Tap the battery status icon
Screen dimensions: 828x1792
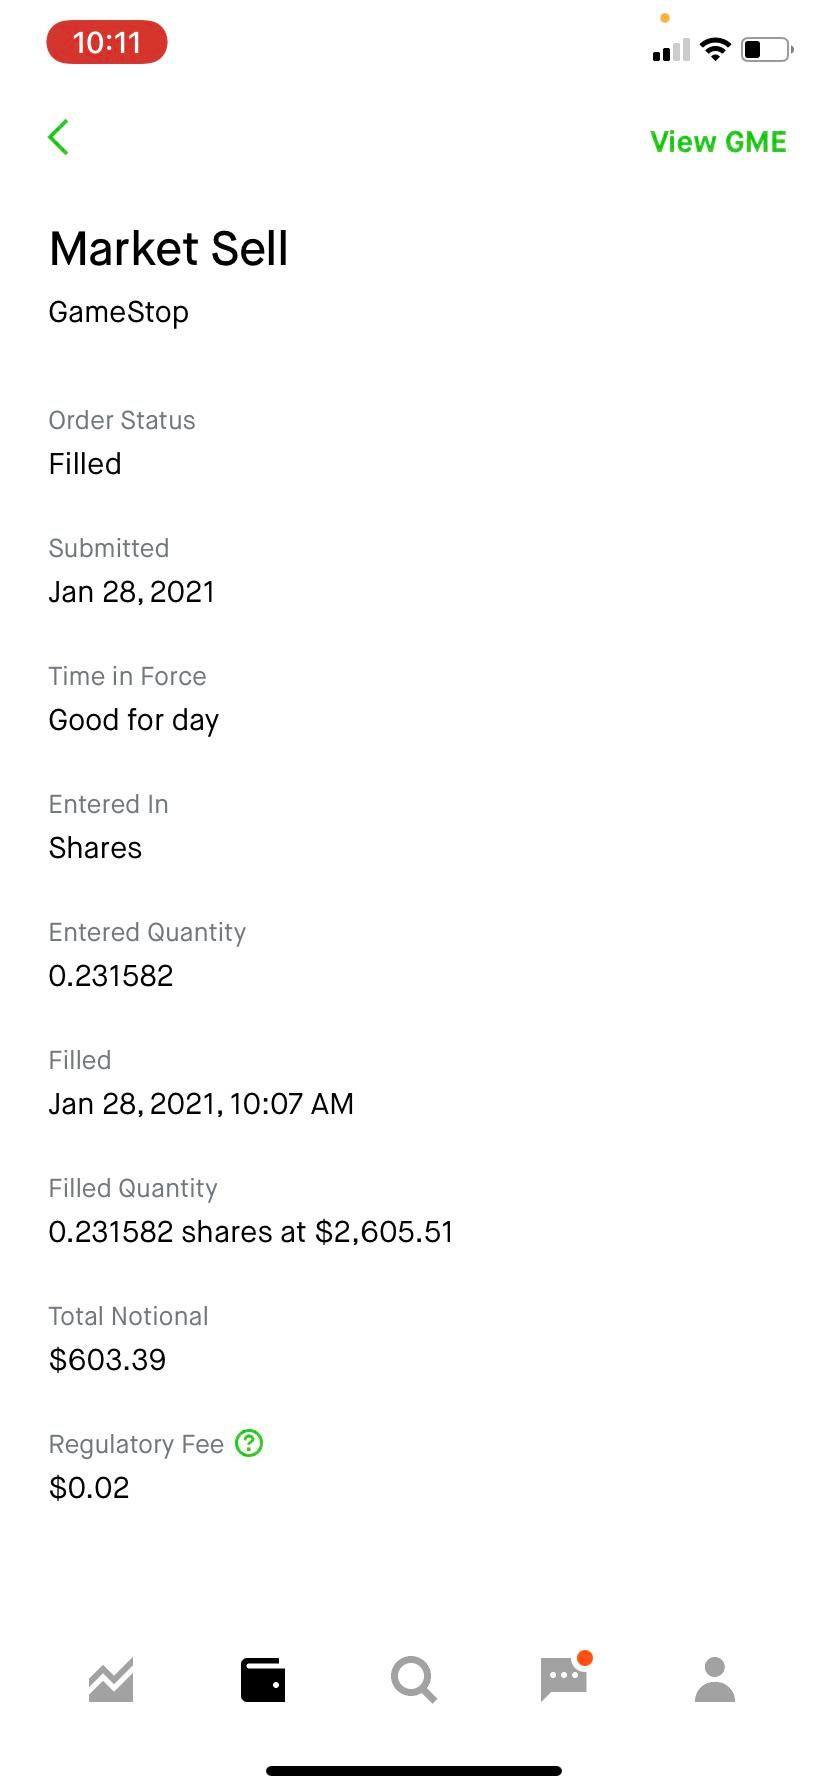point(767,49)
